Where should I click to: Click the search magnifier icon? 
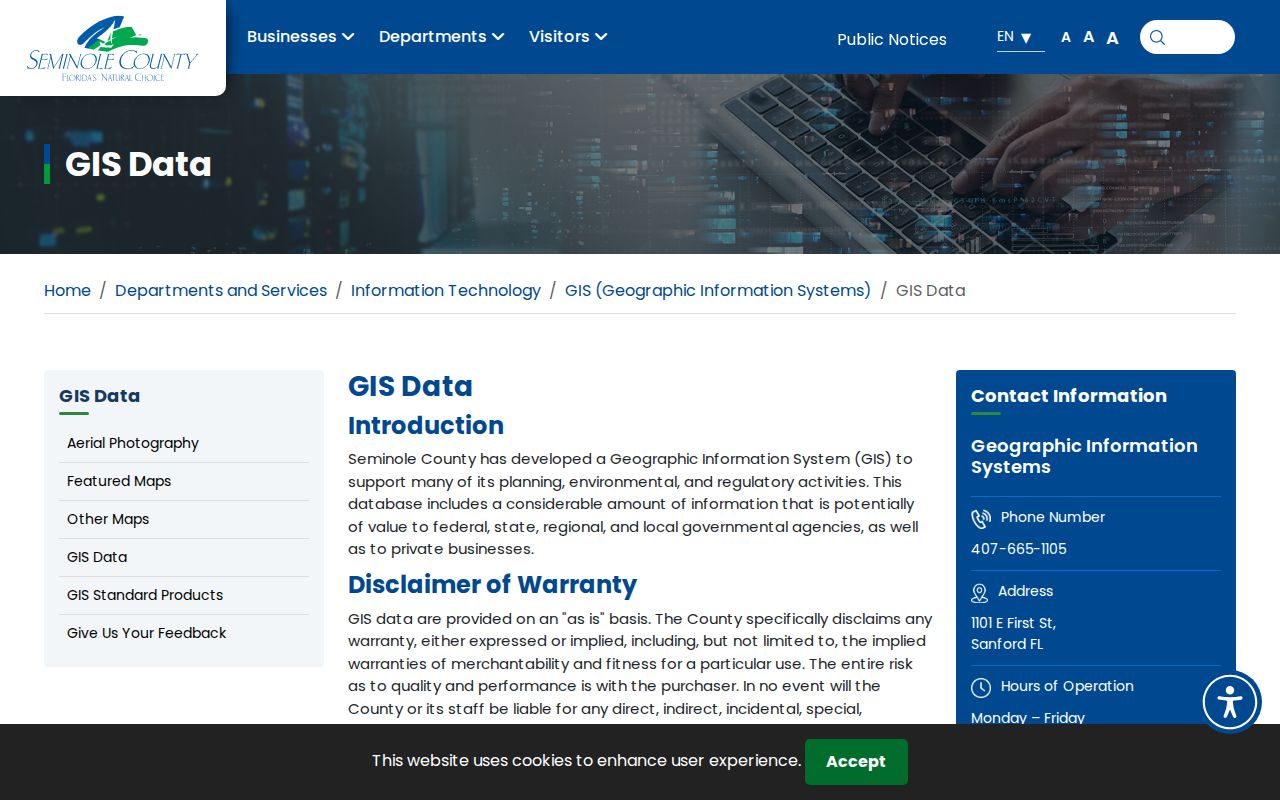1157,38
